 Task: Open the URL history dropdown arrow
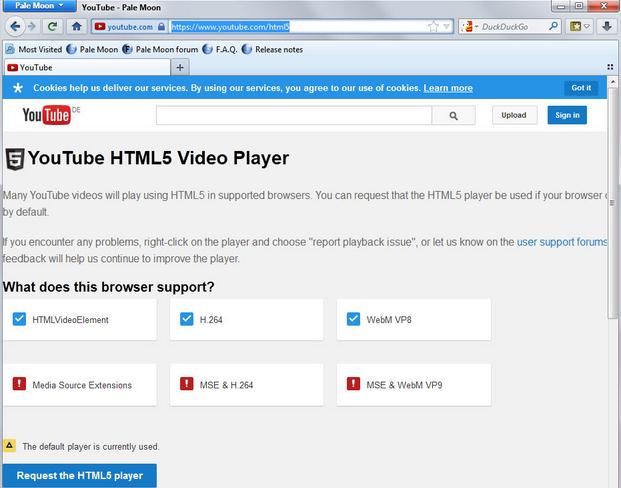tap(446, 27)
